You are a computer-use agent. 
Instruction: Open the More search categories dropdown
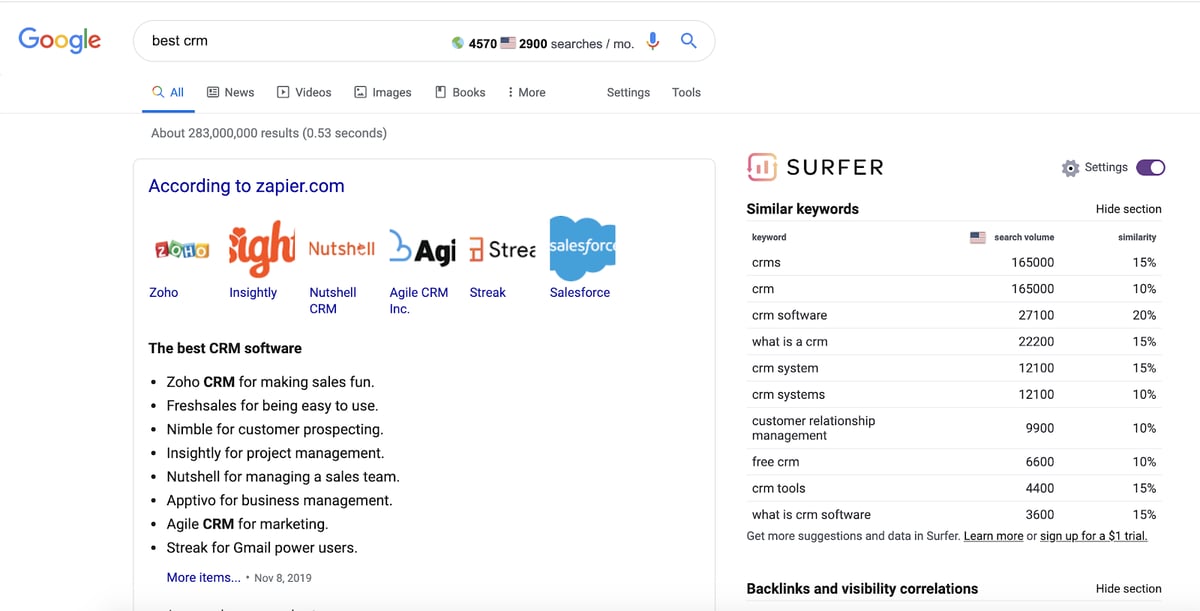click(x=525, y=91)
